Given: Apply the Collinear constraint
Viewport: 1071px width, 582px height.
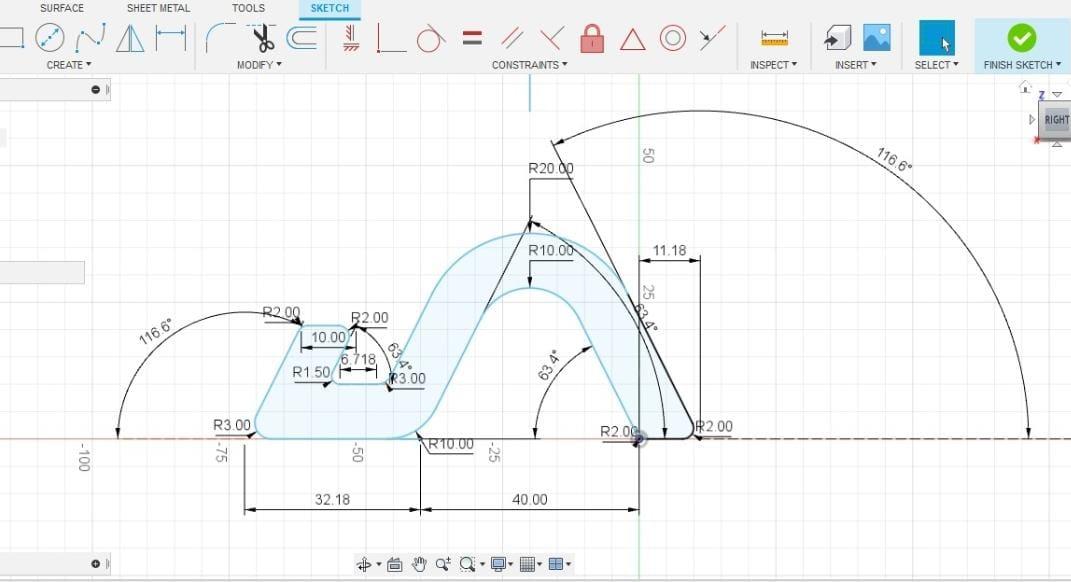Looking at the screenshot, I should [712, 38].
